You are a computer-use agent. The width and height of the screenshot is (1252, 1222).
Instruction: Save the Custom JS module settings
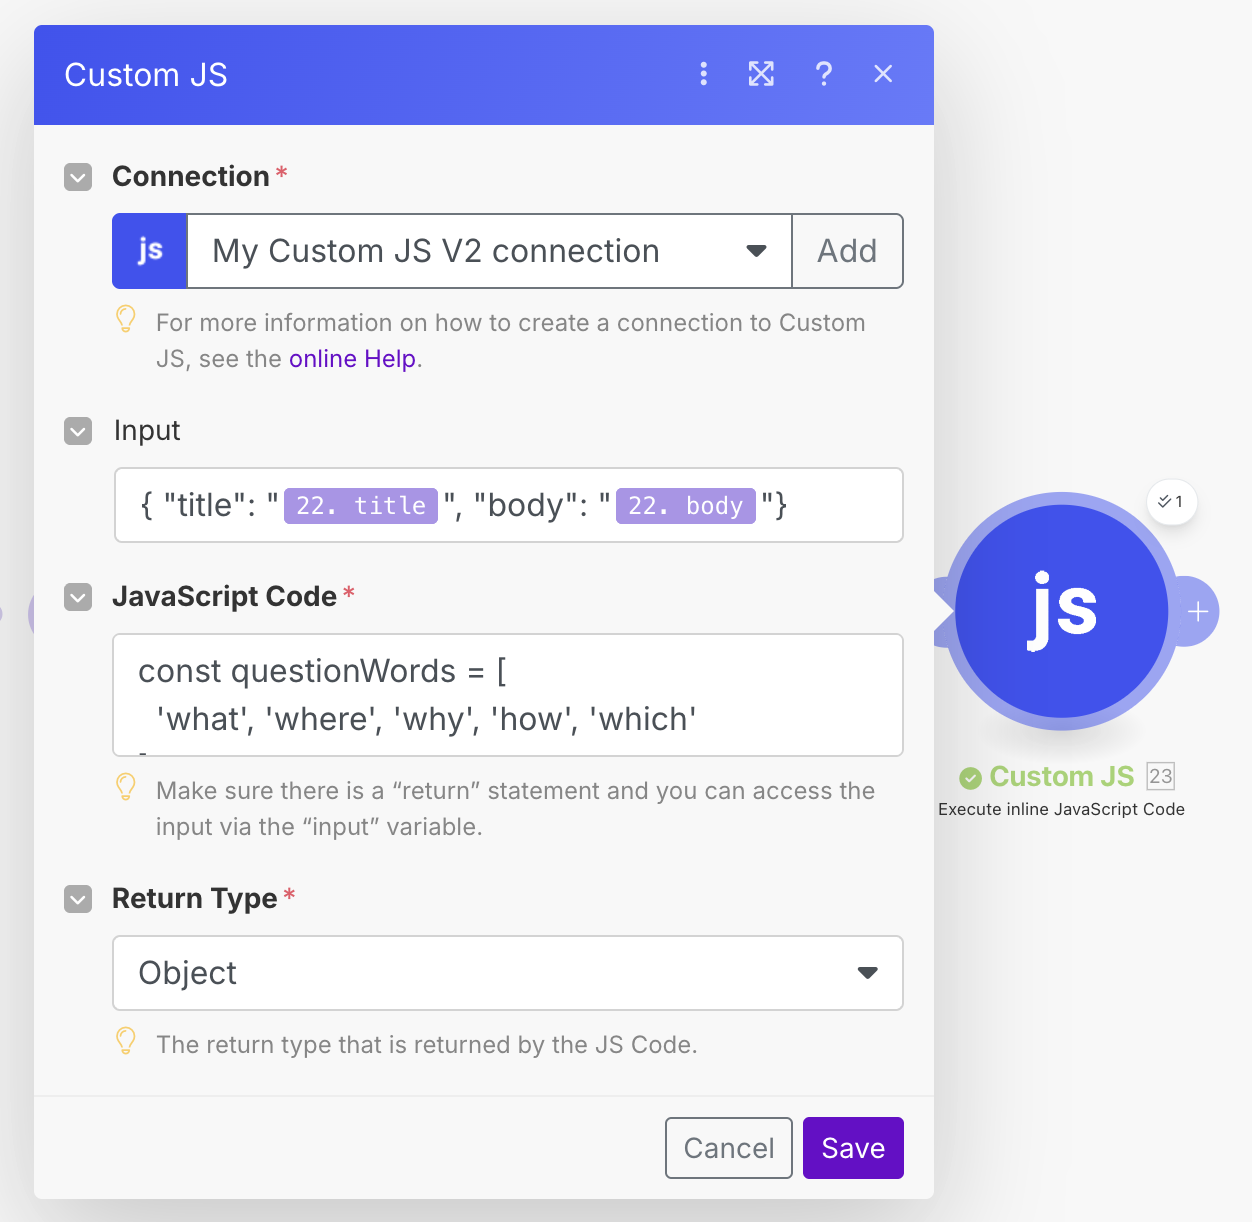tap(852, 1147)
